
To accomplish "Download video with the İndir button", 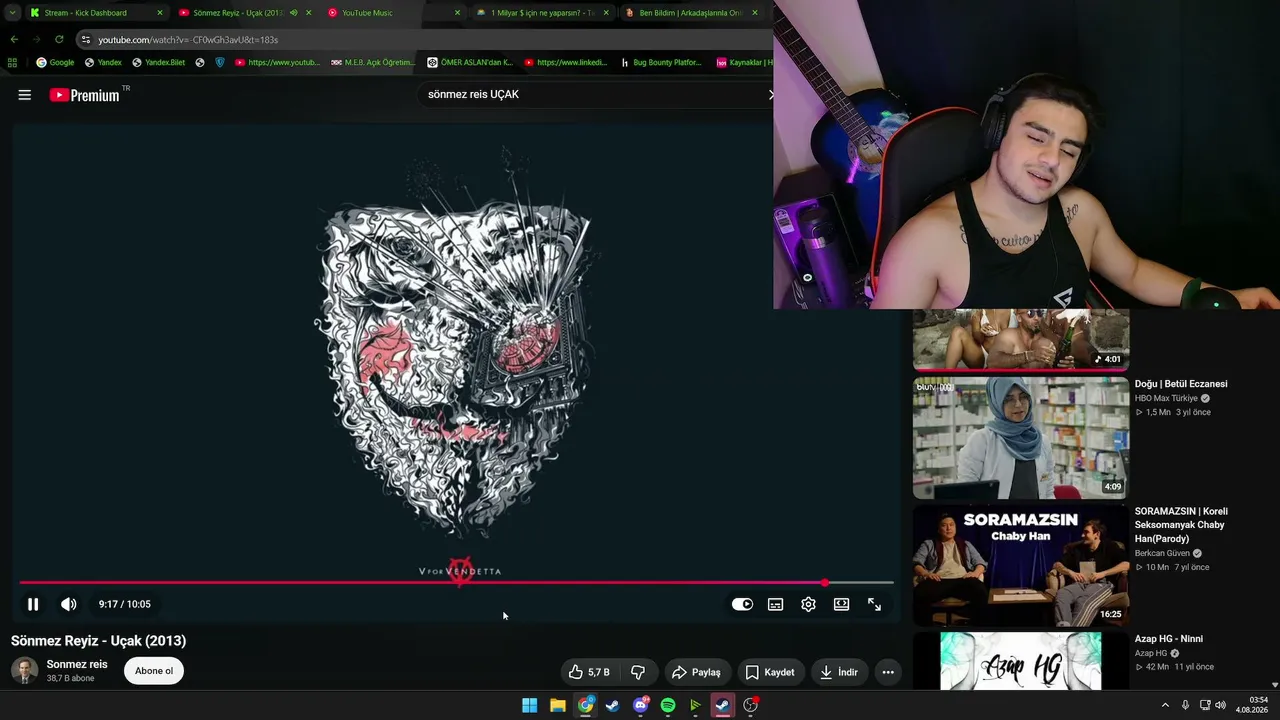I will click(x=839, y=672).
